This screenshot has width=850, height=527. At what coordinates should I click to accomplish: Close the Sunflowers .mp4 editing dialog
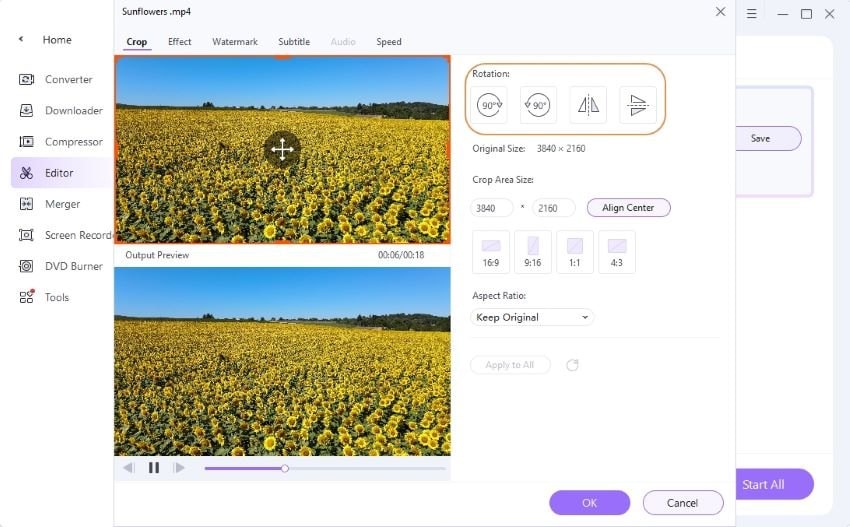pyautogui.click(x=720, y=11)
